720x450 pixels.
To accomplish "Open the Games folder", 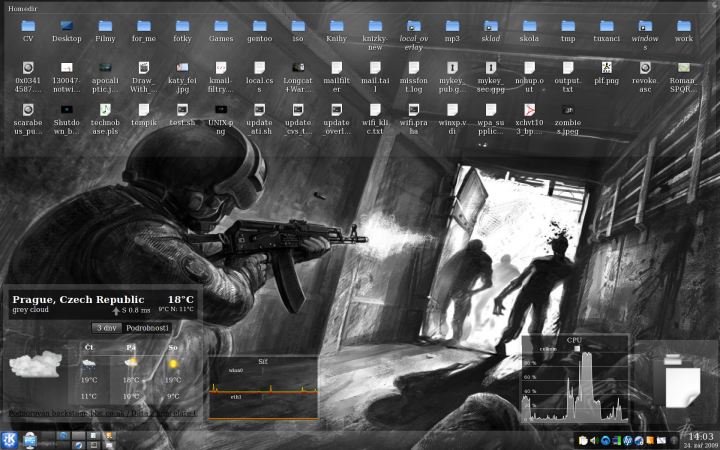I will 221,25.
